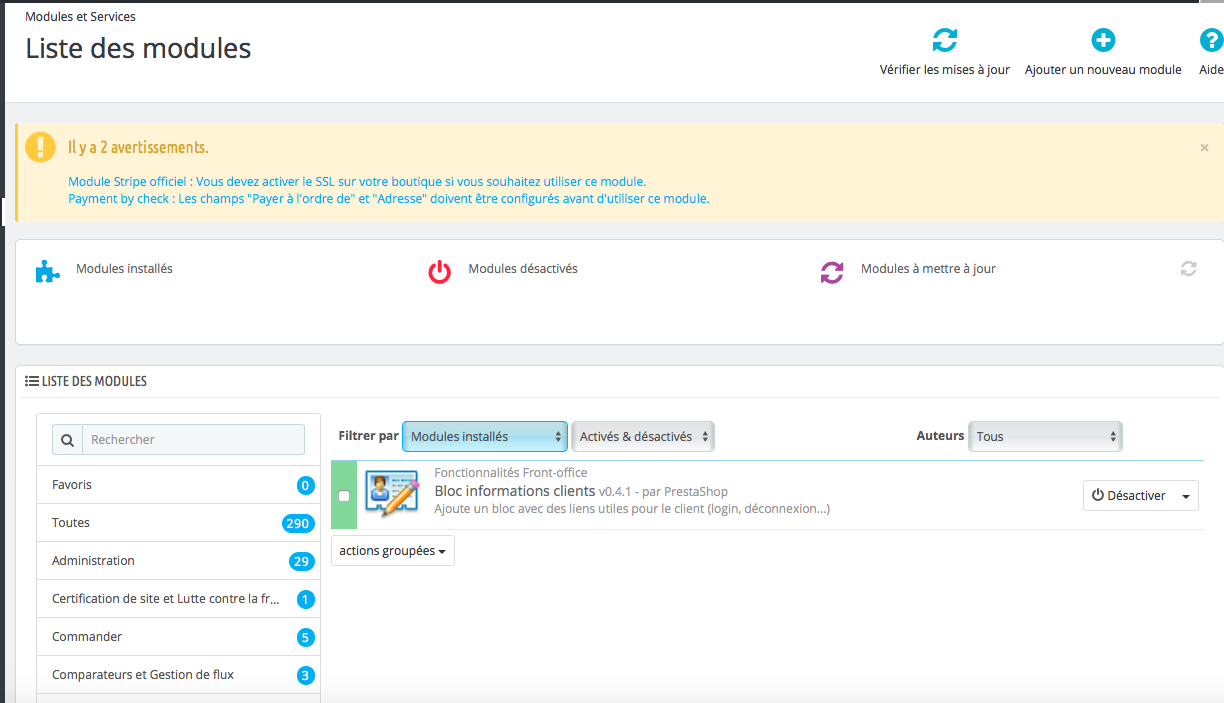Click the Commander count badge 5

click(306, 637)
